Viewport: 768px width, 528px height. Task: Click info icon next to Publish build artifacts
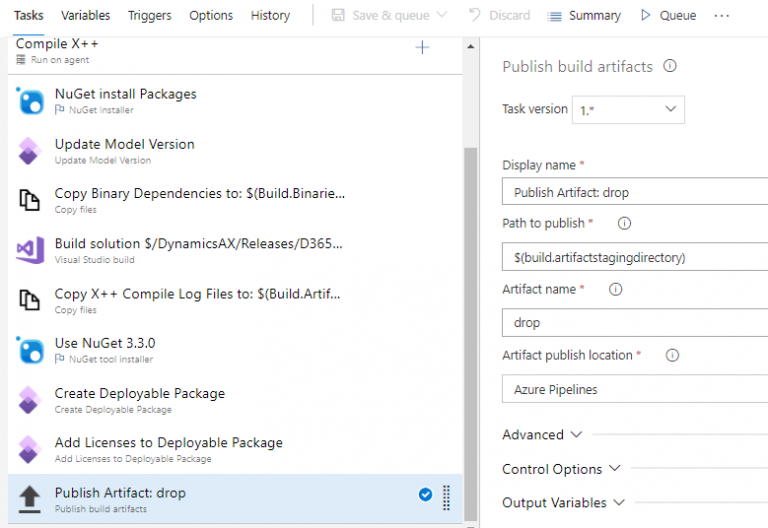[670, 66]
